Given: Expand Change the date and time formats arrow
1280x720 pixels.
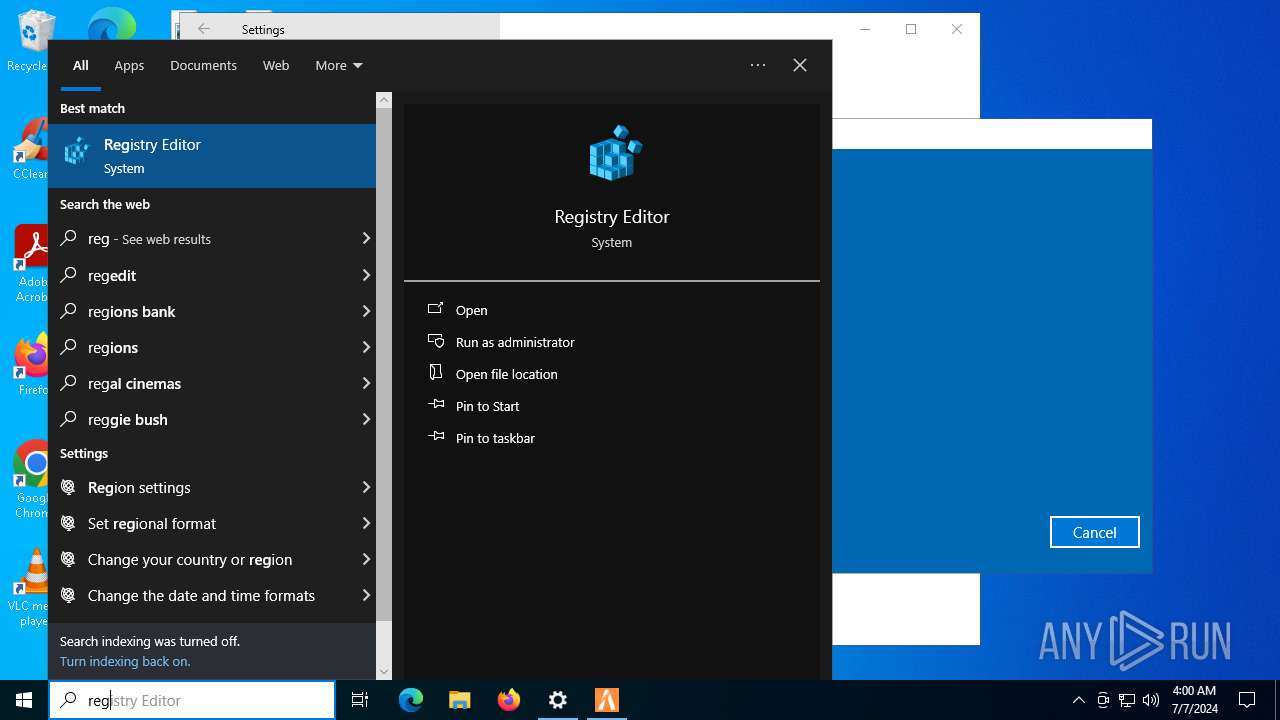Looking at the screenshot, I should coord(366,595).
